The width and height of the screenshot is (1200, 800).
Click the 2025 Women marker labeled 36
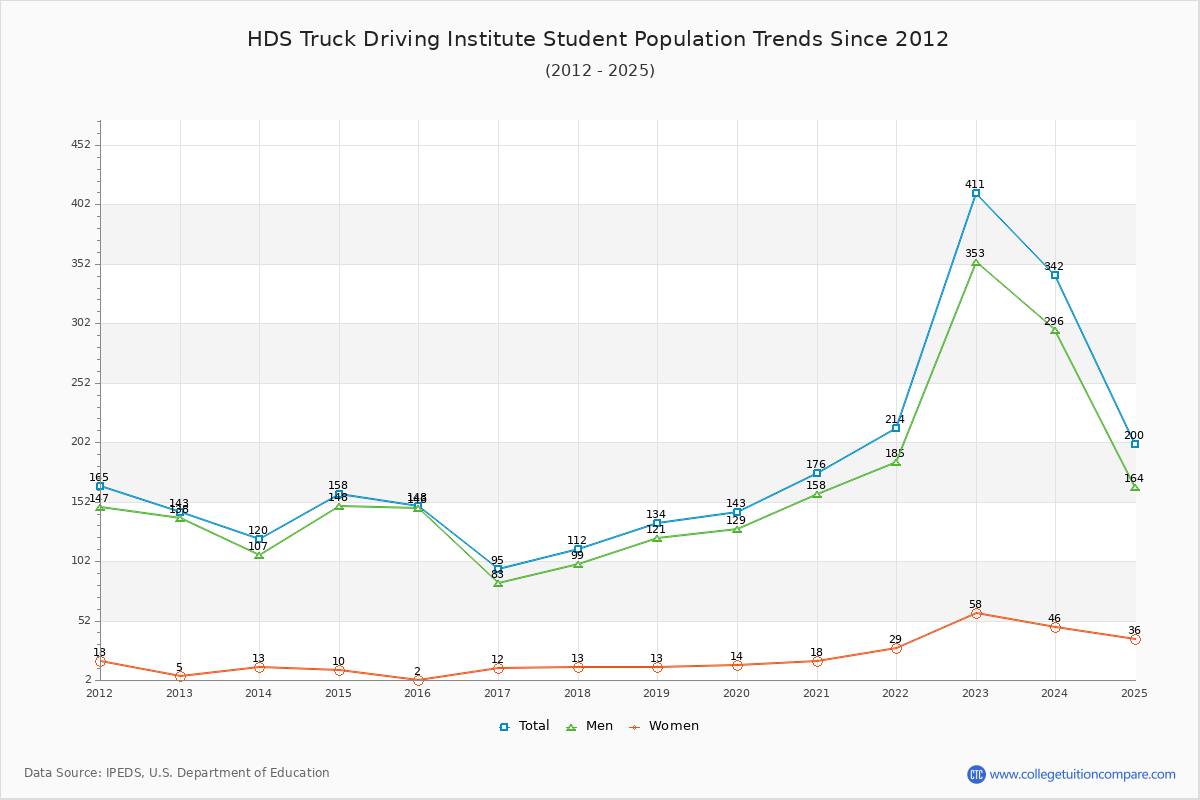pyautogui.click(x=1135, y=639)
